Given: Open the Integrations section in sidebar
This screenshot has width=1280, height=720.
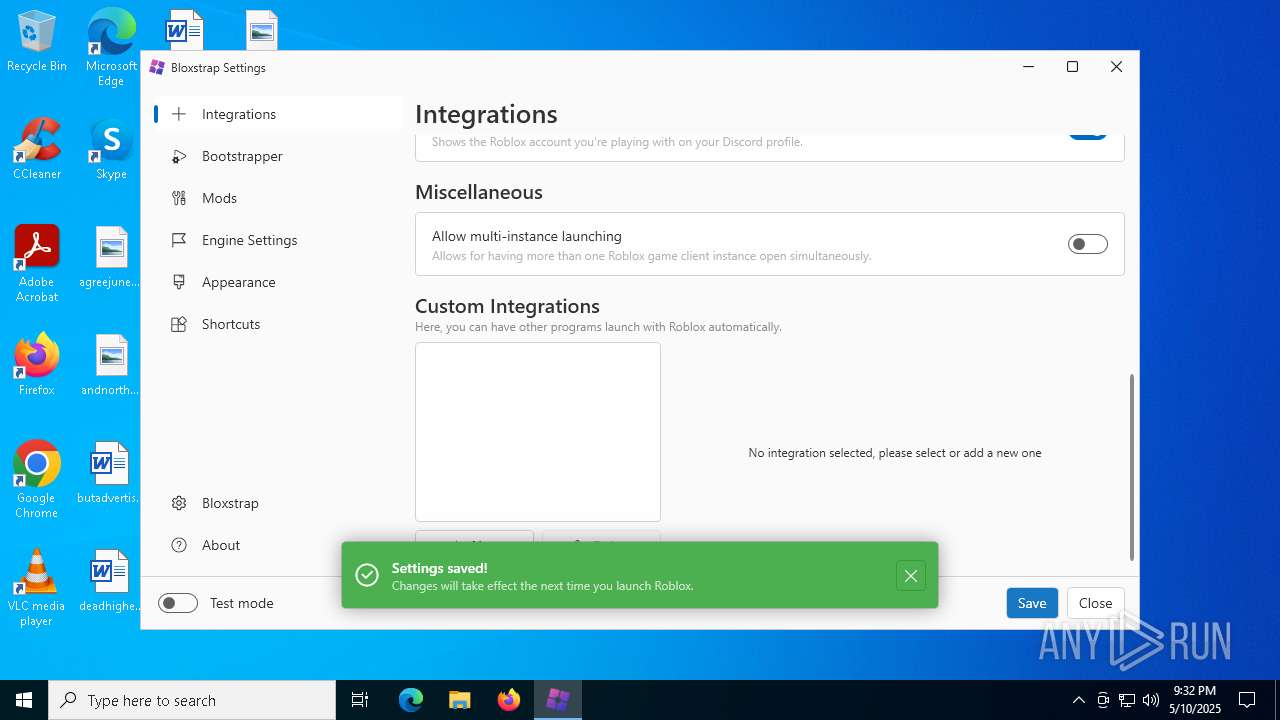Looking at the screenshot, I should point(277,114).
